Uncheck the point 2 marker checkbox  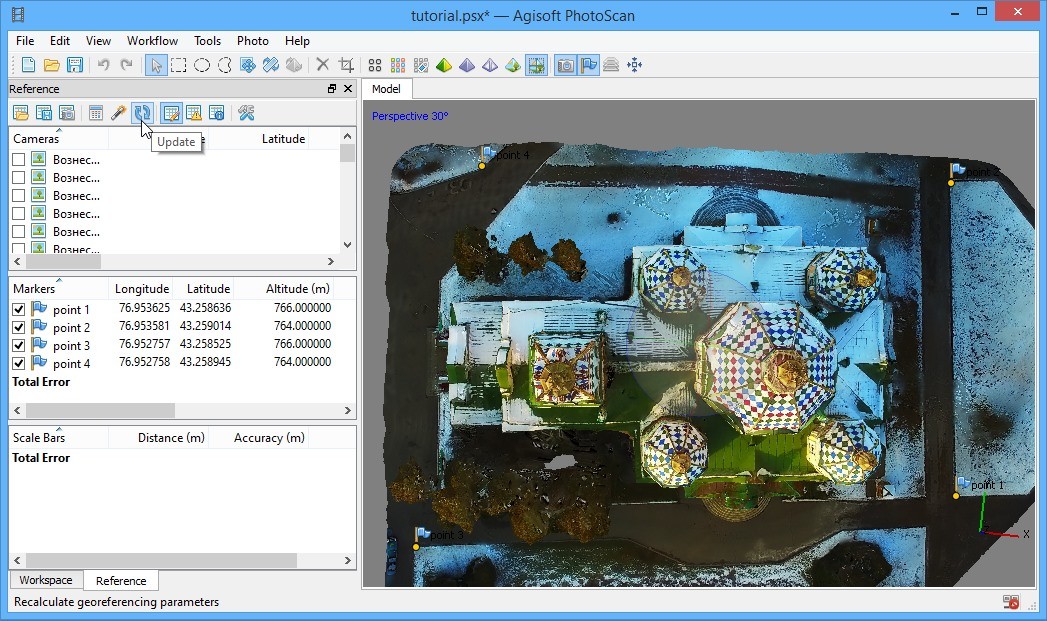[x=19, y=327]
